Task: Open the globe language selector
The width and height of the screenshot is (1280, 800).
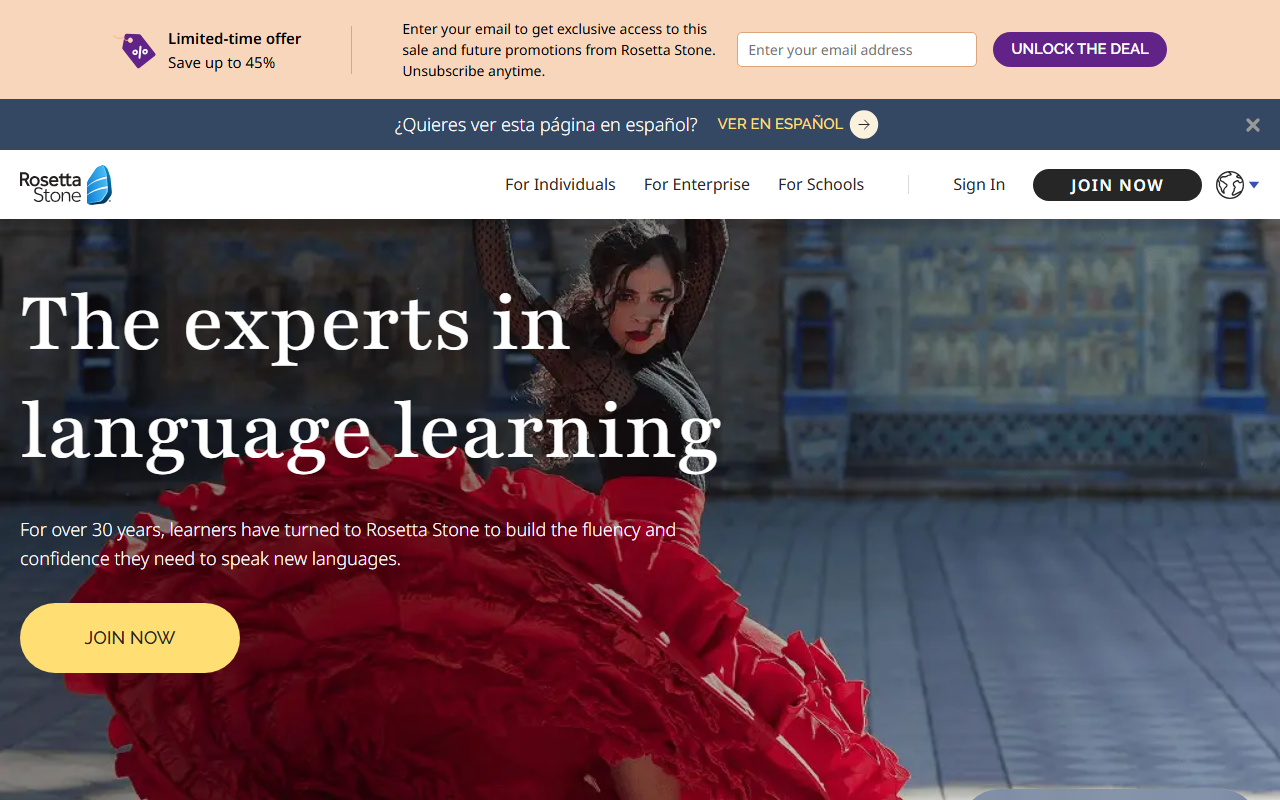Action: click(x=1237, y=185)
